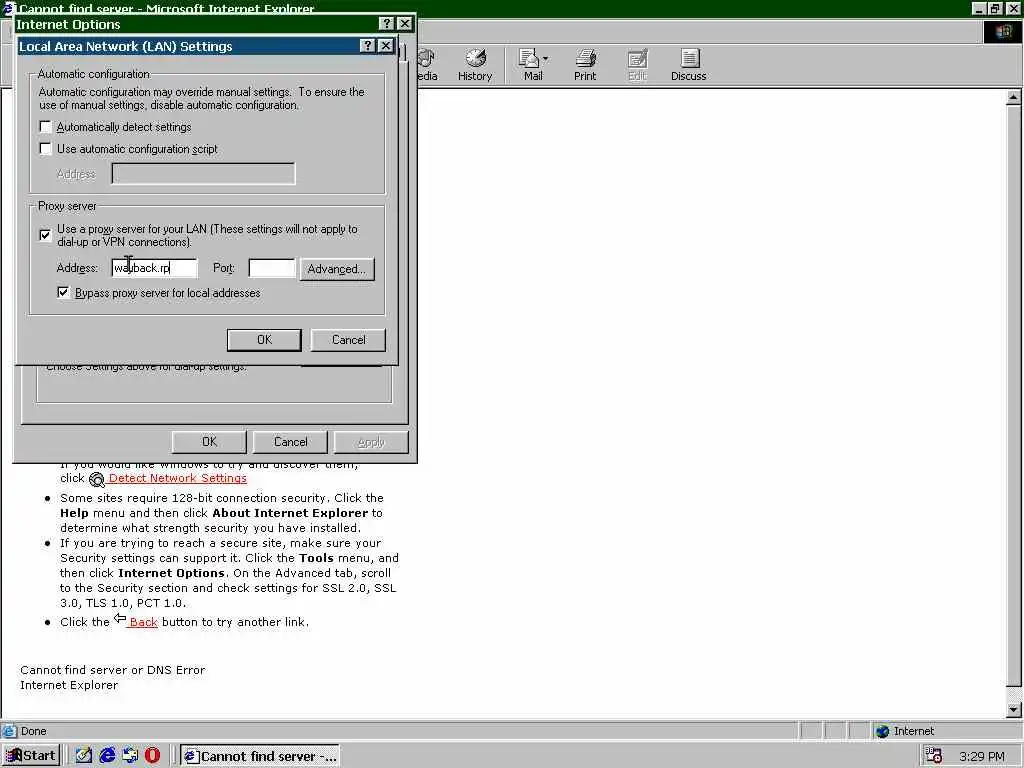1024x768 pixels.
Task: Click the greyed Apply button in Internet Options
Action: click(x=371, y=442)
